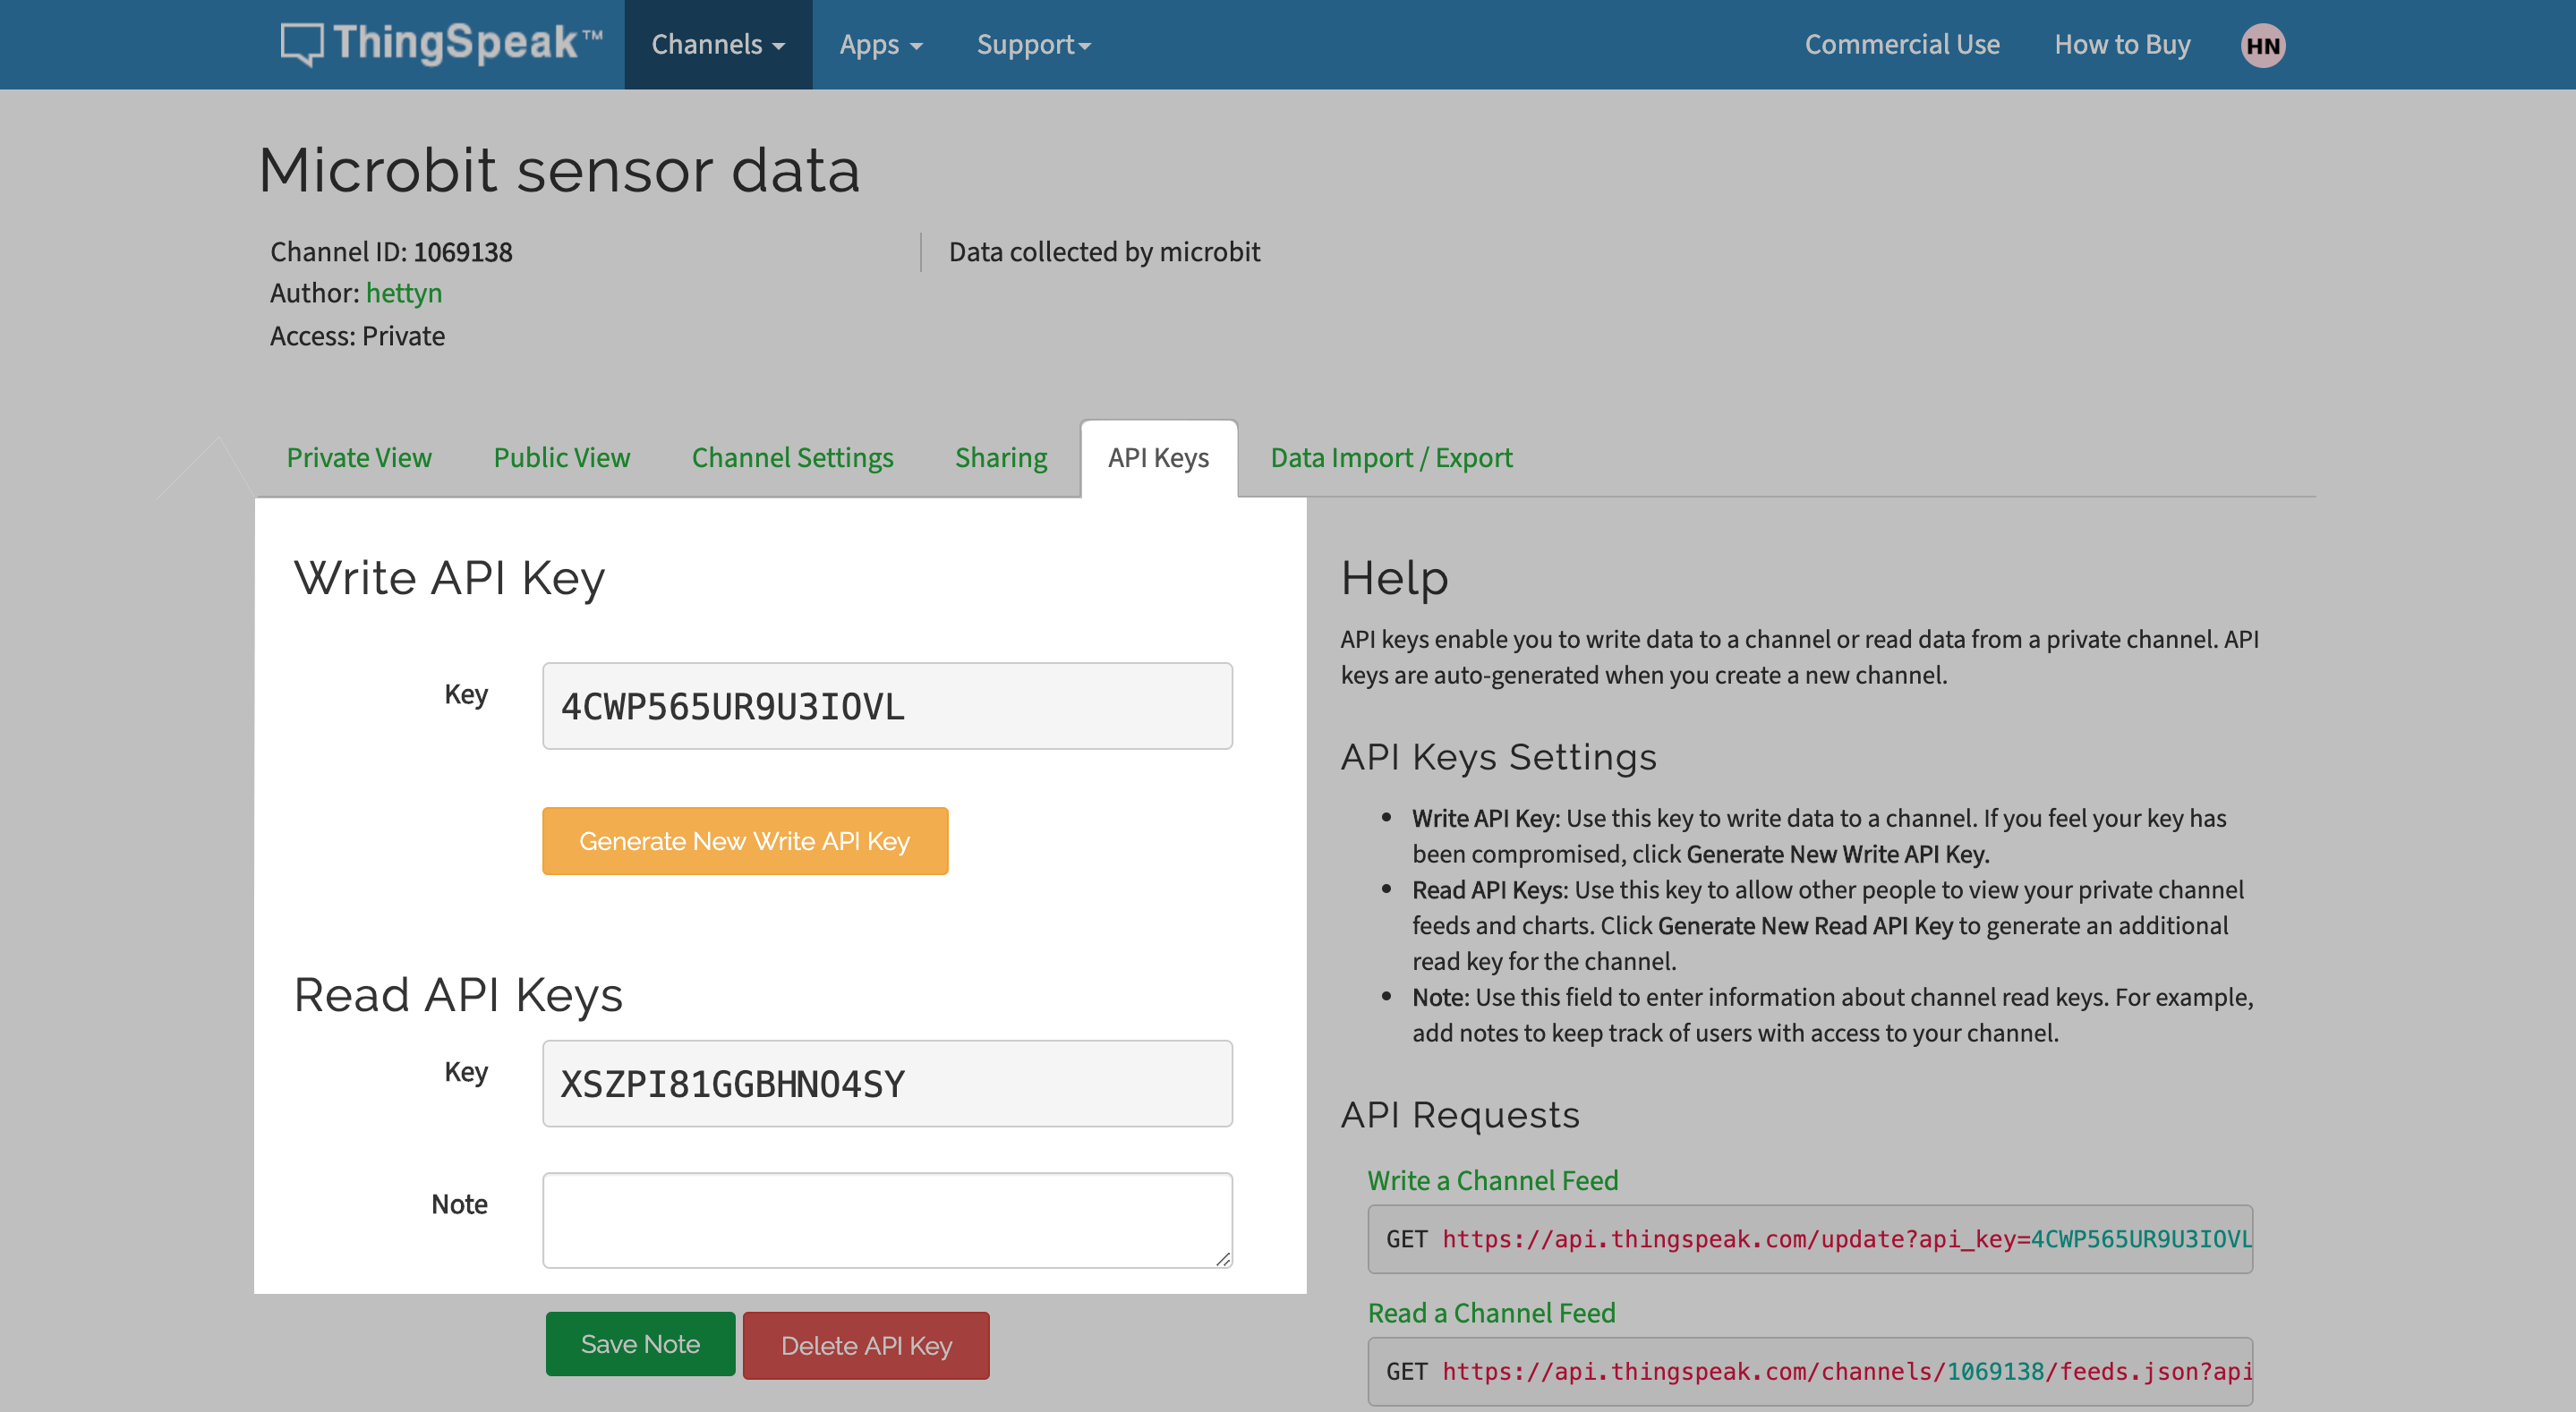Select the Data Import / Export tab
Viewport: 2576px width, 1412px height.
pos(1390,458)
